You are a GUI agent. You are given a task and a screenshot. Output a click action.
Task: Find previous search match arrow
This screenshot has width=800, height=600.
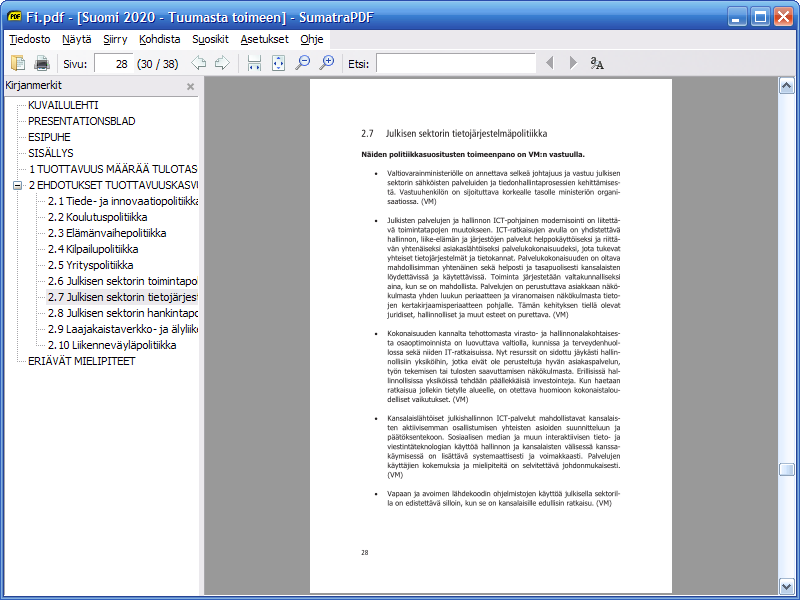click(x=549, y=63)
